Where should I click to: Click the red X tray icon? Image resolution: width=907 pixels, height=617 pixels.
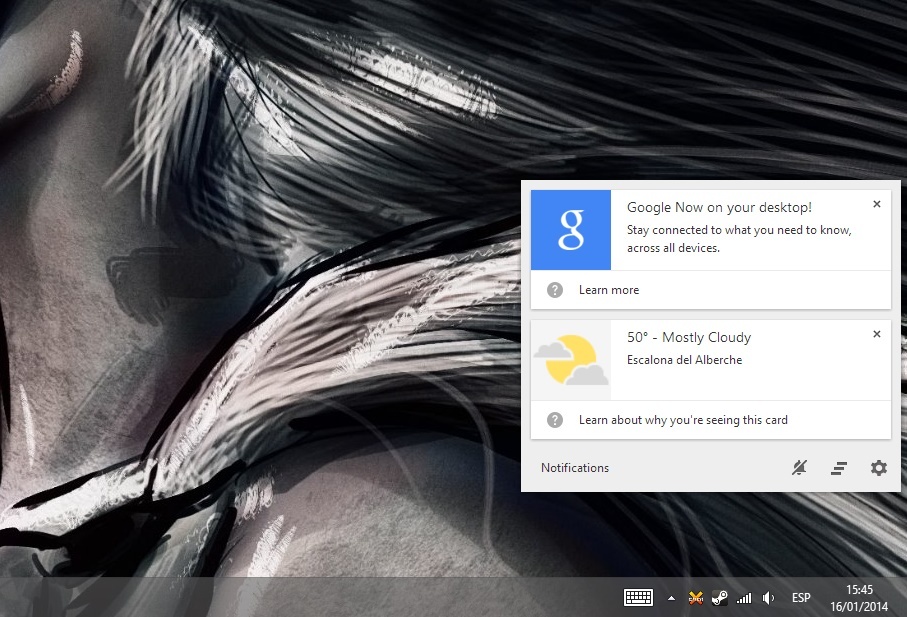pos(695,597)
